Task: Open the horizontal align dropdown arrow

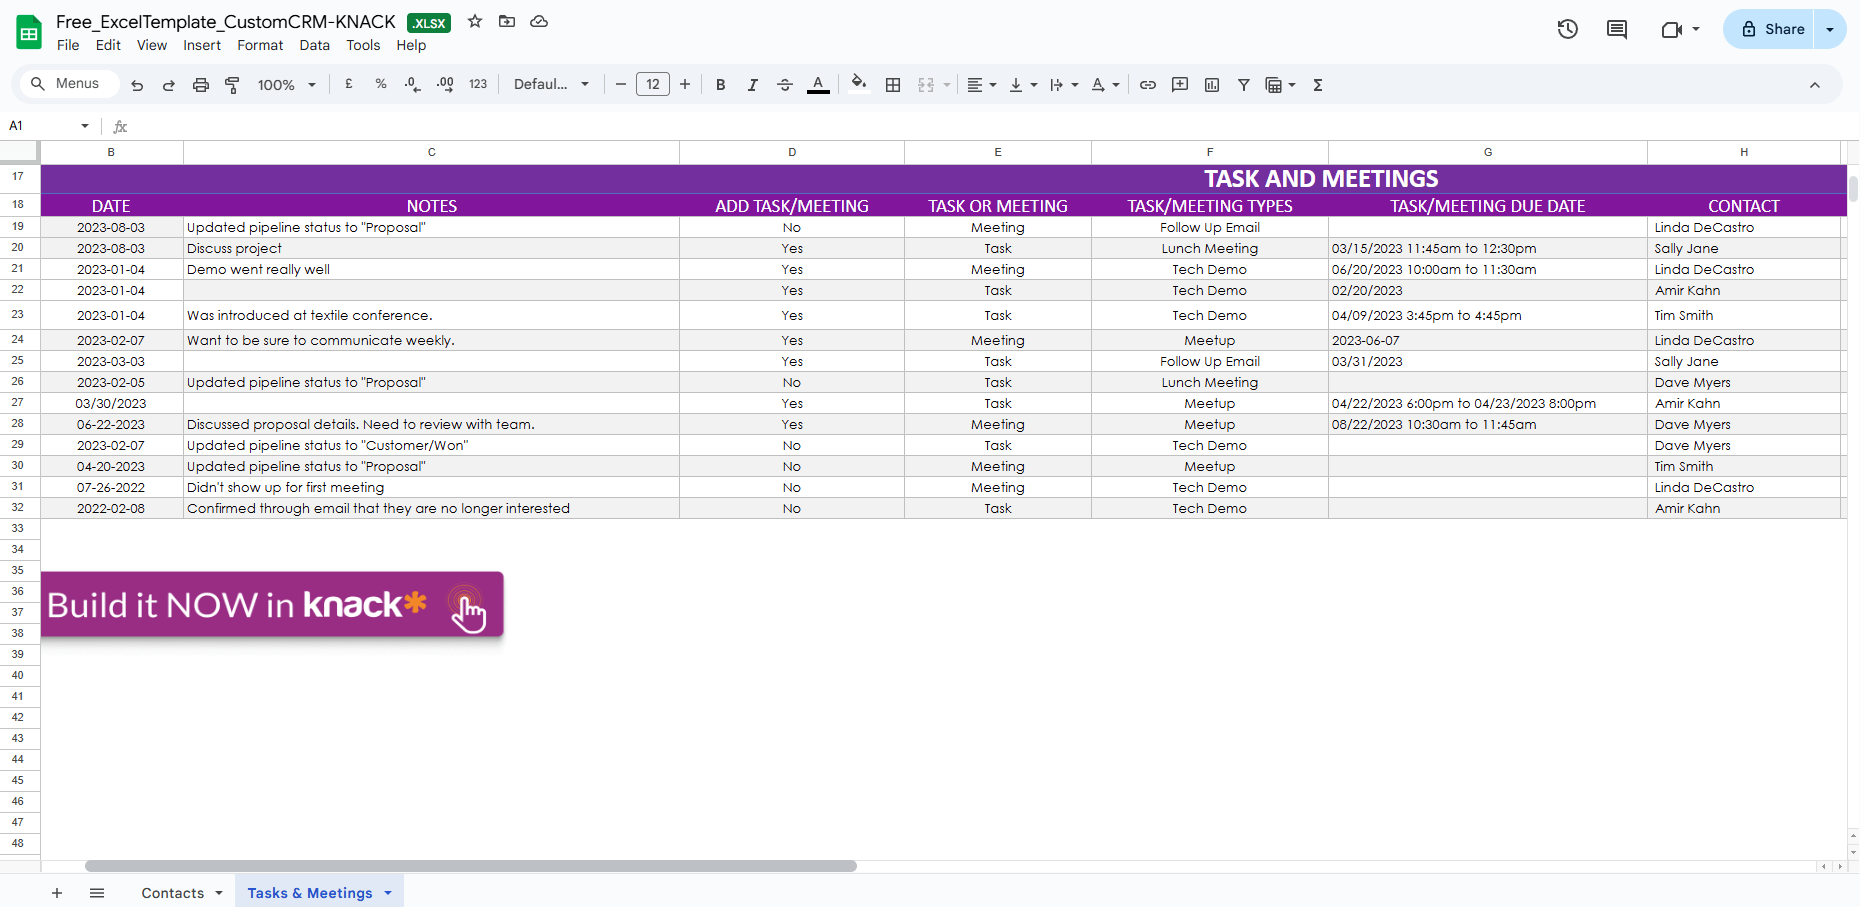Action: (x=992, y=84)
